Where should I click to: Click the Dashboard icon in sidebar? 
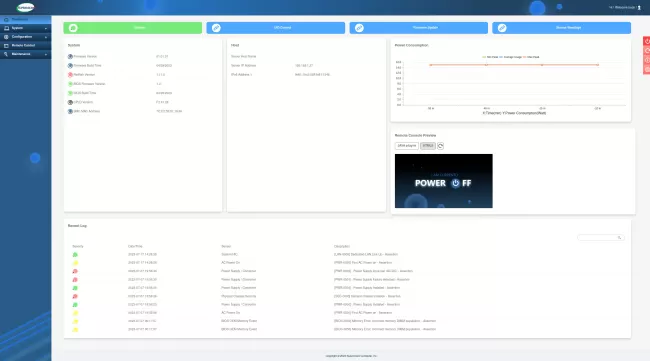click(x=6, y=19)
